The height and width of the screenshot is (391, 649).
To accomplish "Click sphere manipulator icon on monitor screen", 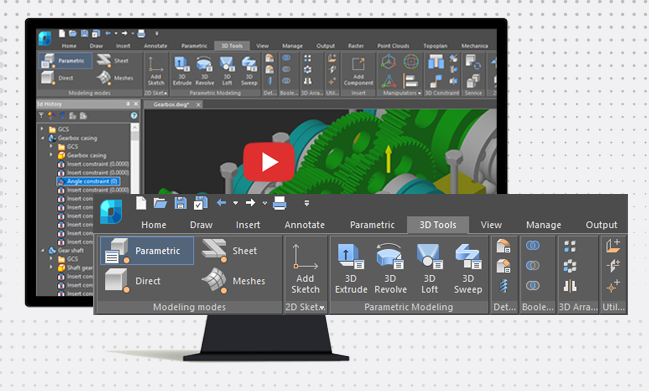I will point(411,62).
